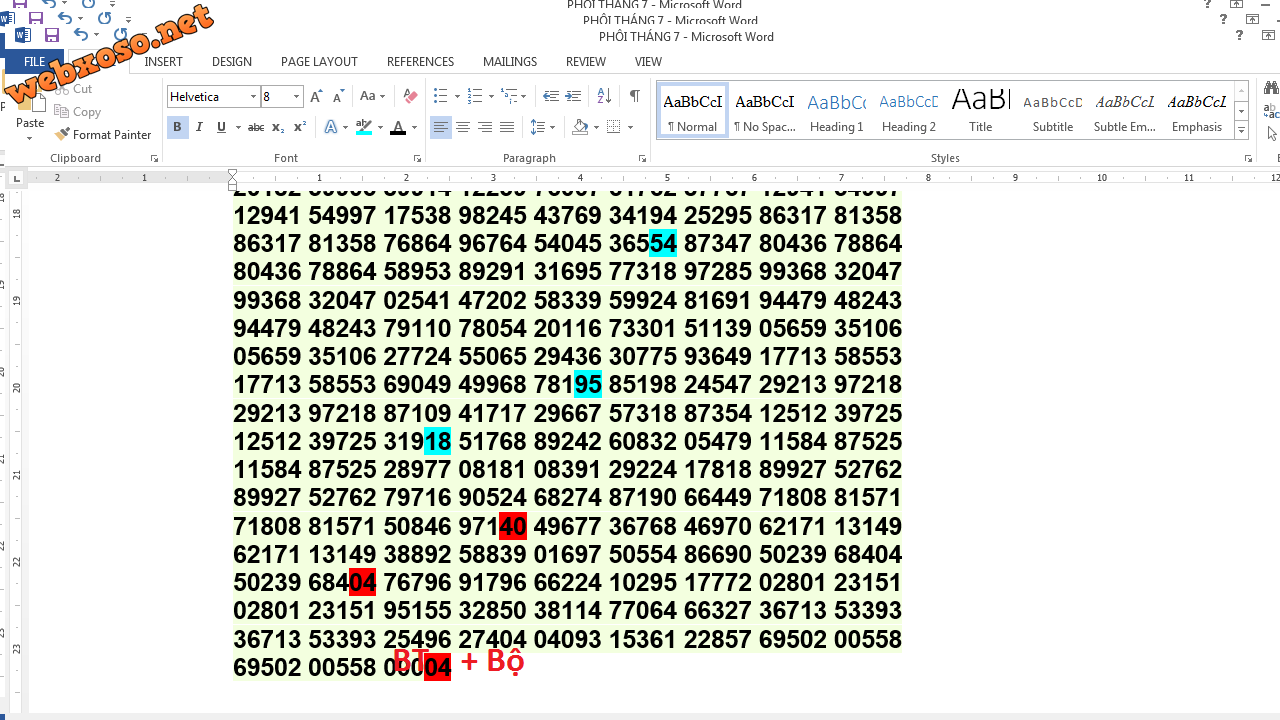Sort the text with the A-Z icon
This screenshot has height=720, width=1280.
tap(604, 97)
